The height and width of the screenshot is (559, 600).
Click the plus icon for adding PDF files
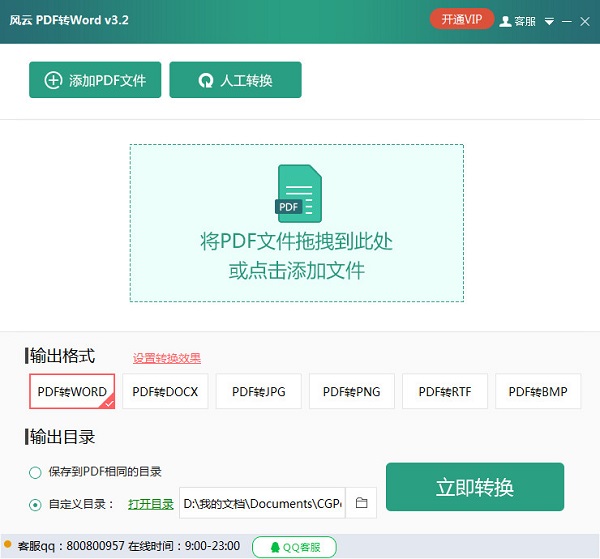coord(53,80)
